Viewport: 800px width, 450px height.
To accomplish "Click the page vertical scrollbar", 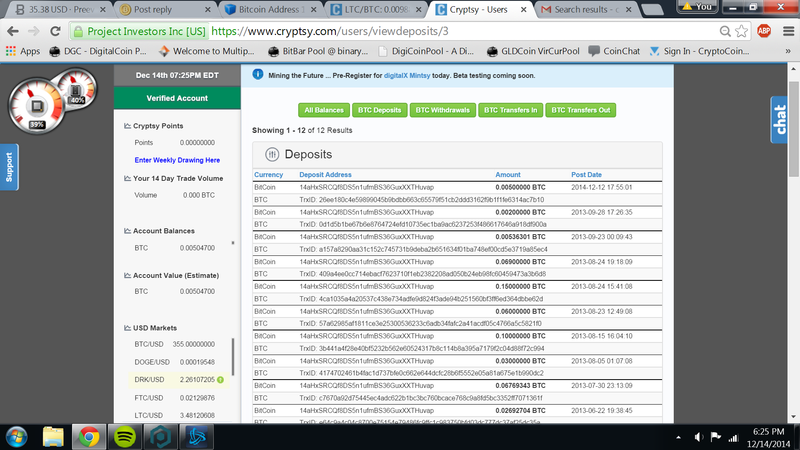I will click(x=794, y=130).
